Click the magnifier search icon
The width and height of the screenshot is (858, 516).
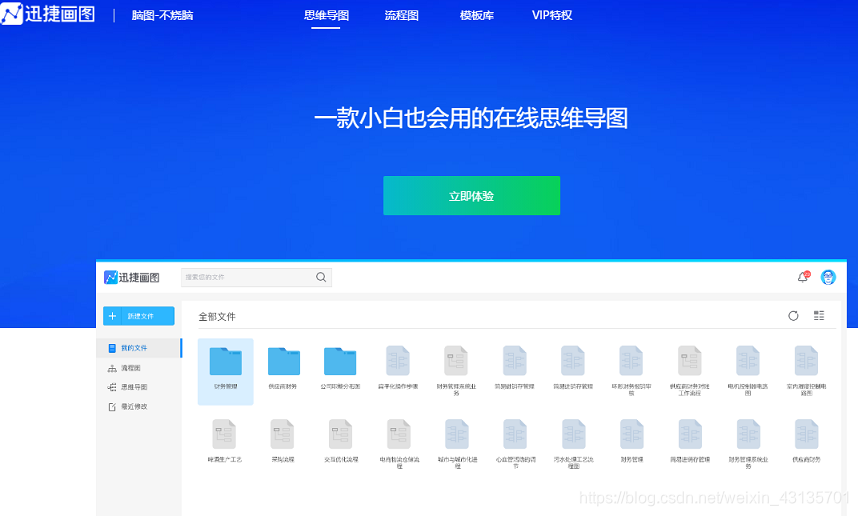(x=321, y=277)
